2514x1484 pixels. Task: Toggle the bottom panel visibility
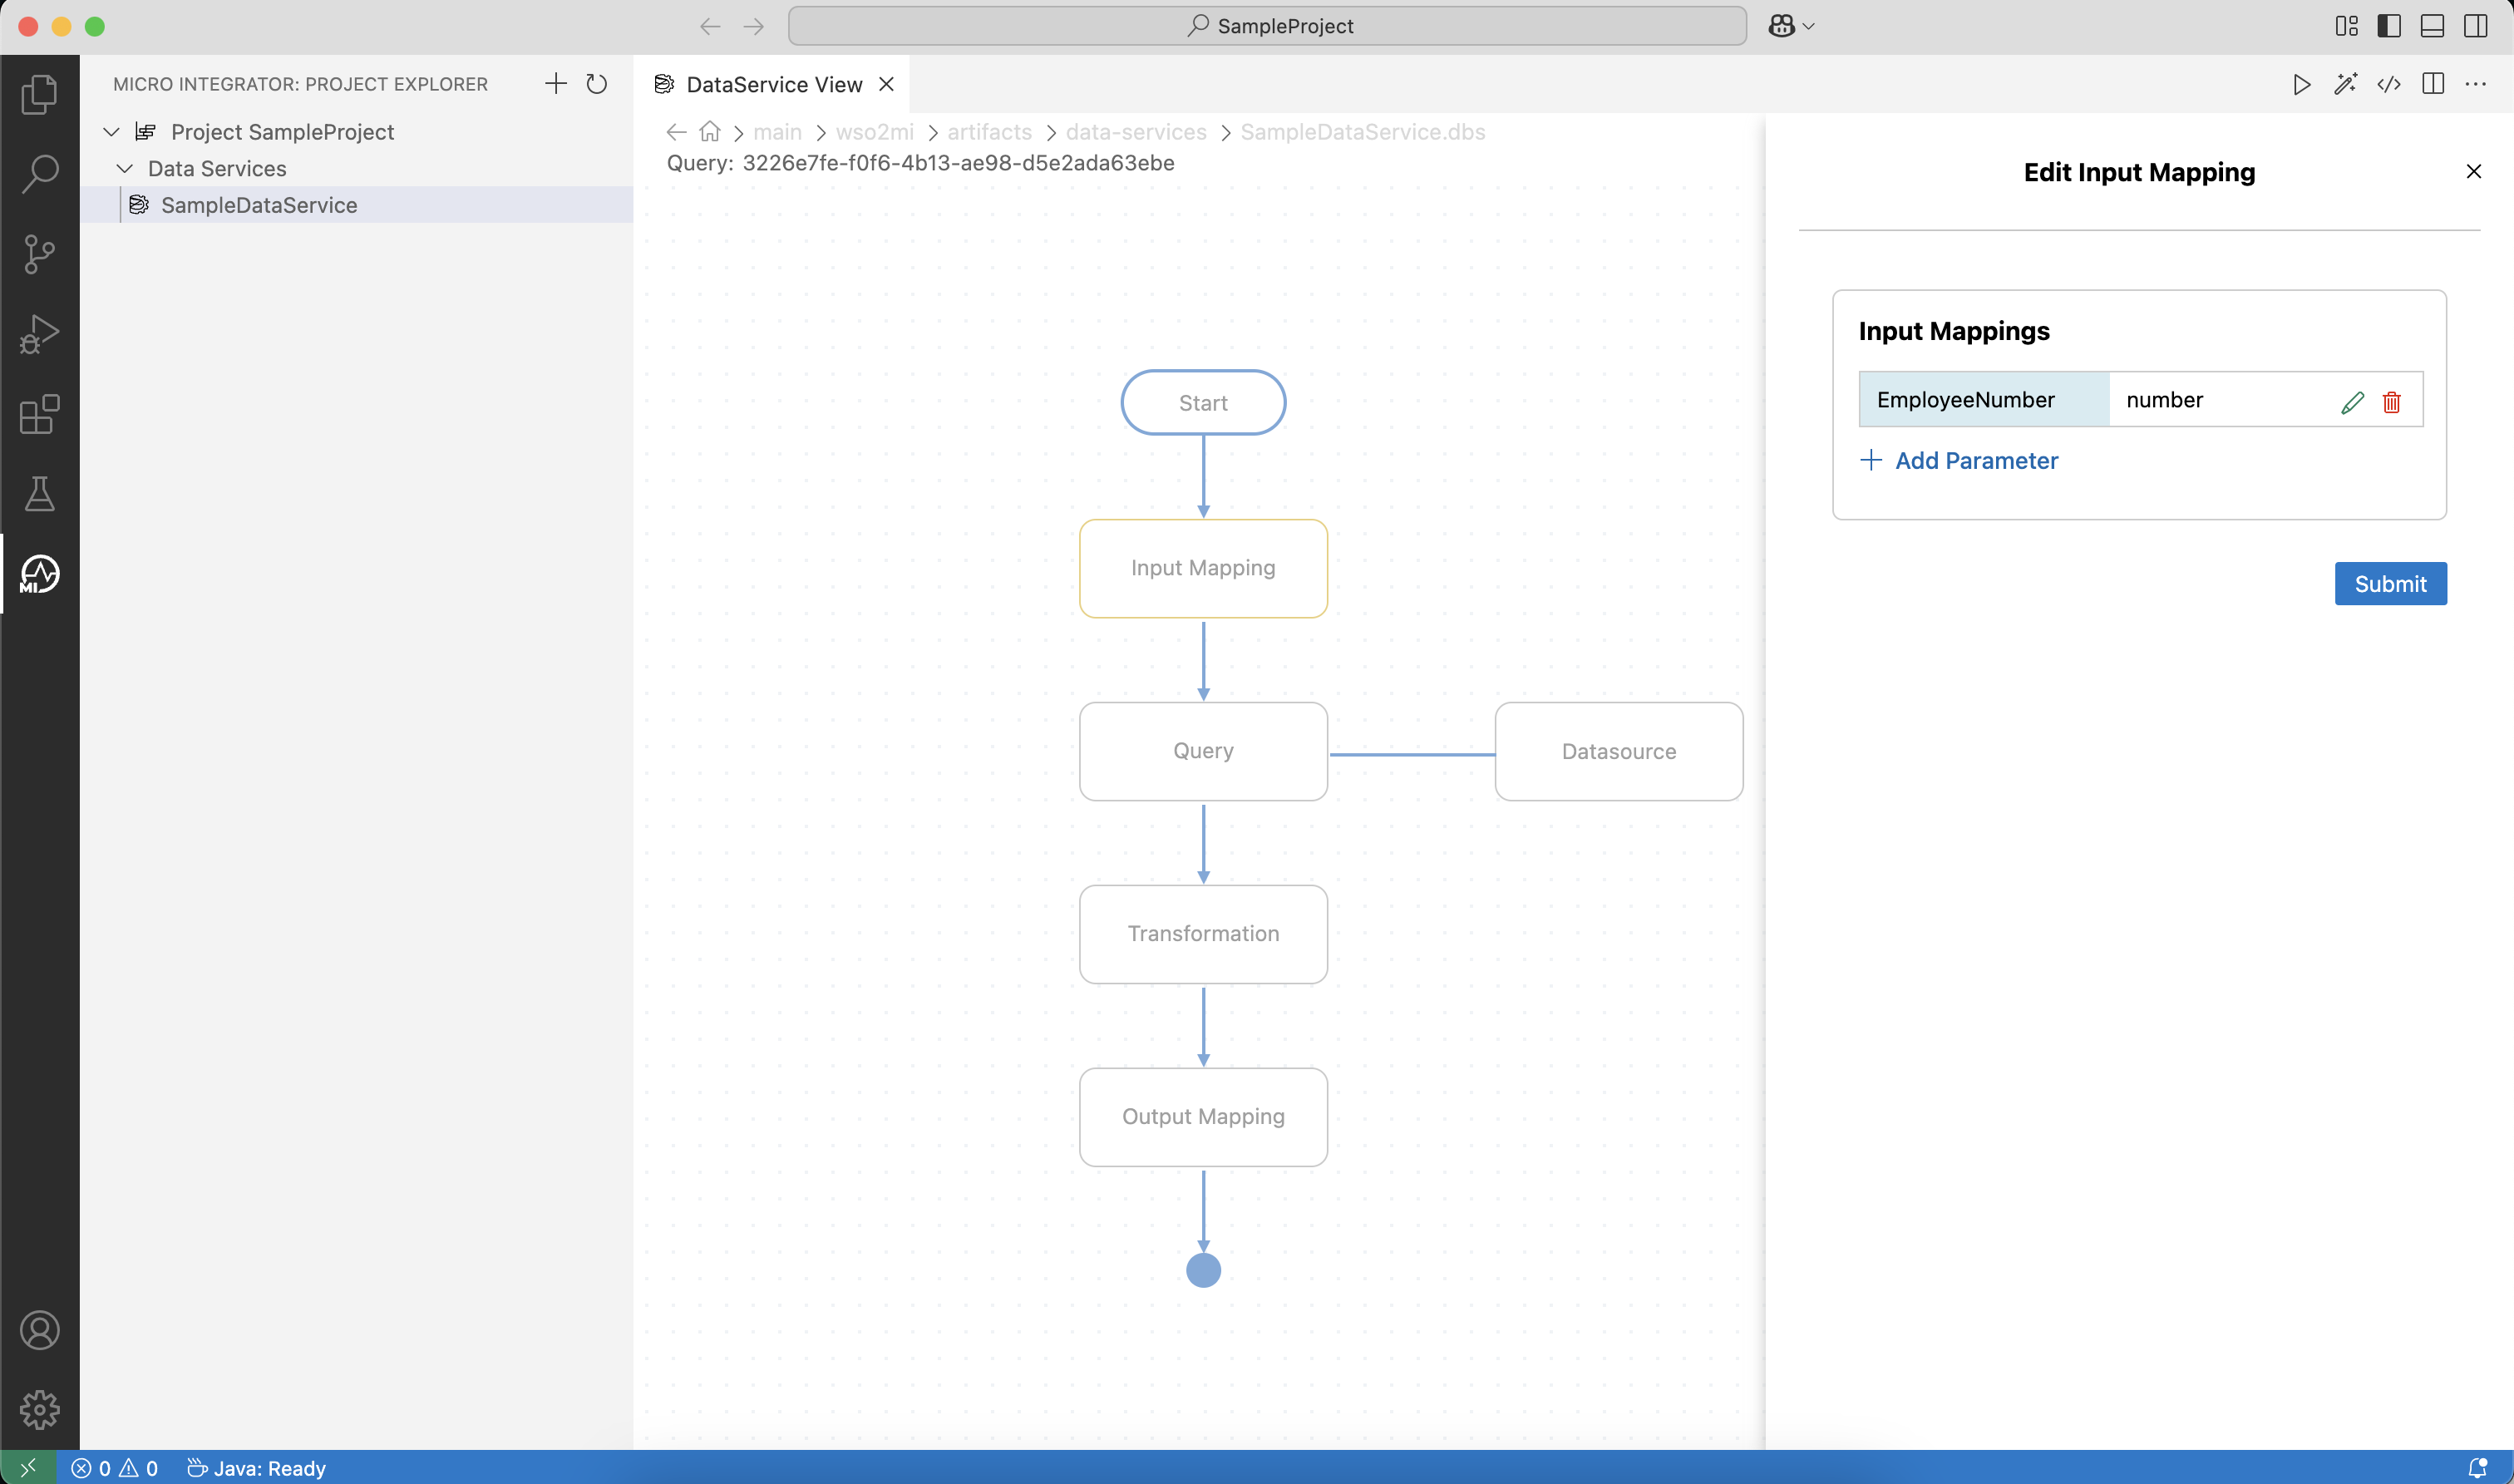tap(2432, 26)
